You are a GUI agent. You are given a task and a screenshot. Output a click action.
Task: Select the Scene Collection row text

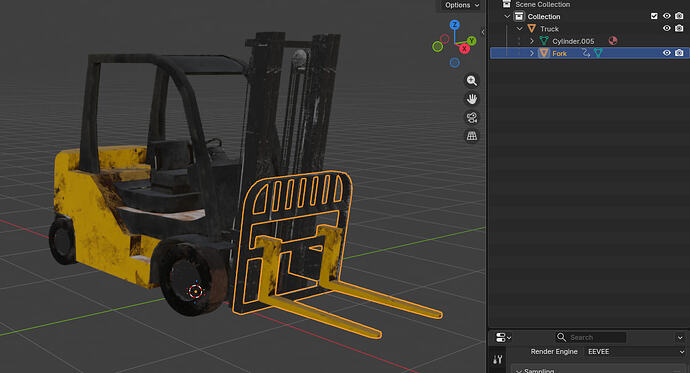[543, 4]
